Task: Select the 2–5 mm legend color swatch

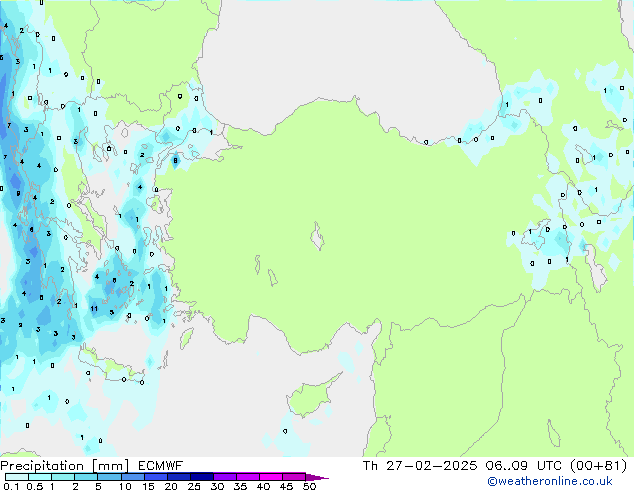Action: [x=86, y=477]
